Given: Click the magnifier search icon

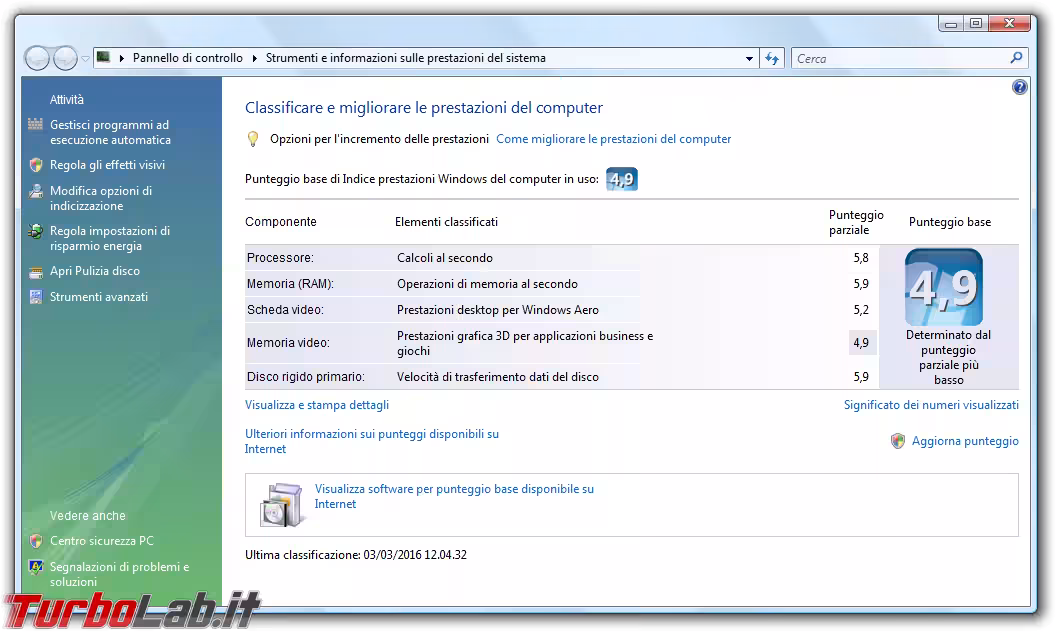Looking at the screenshot, I should [1016, 58].
